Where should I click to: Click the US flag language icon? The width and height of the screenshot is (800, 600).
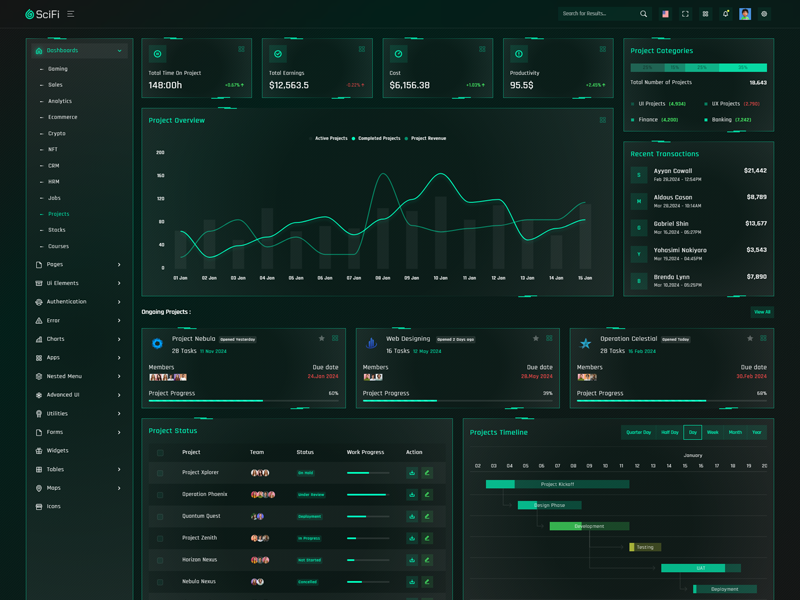point(665,14)
